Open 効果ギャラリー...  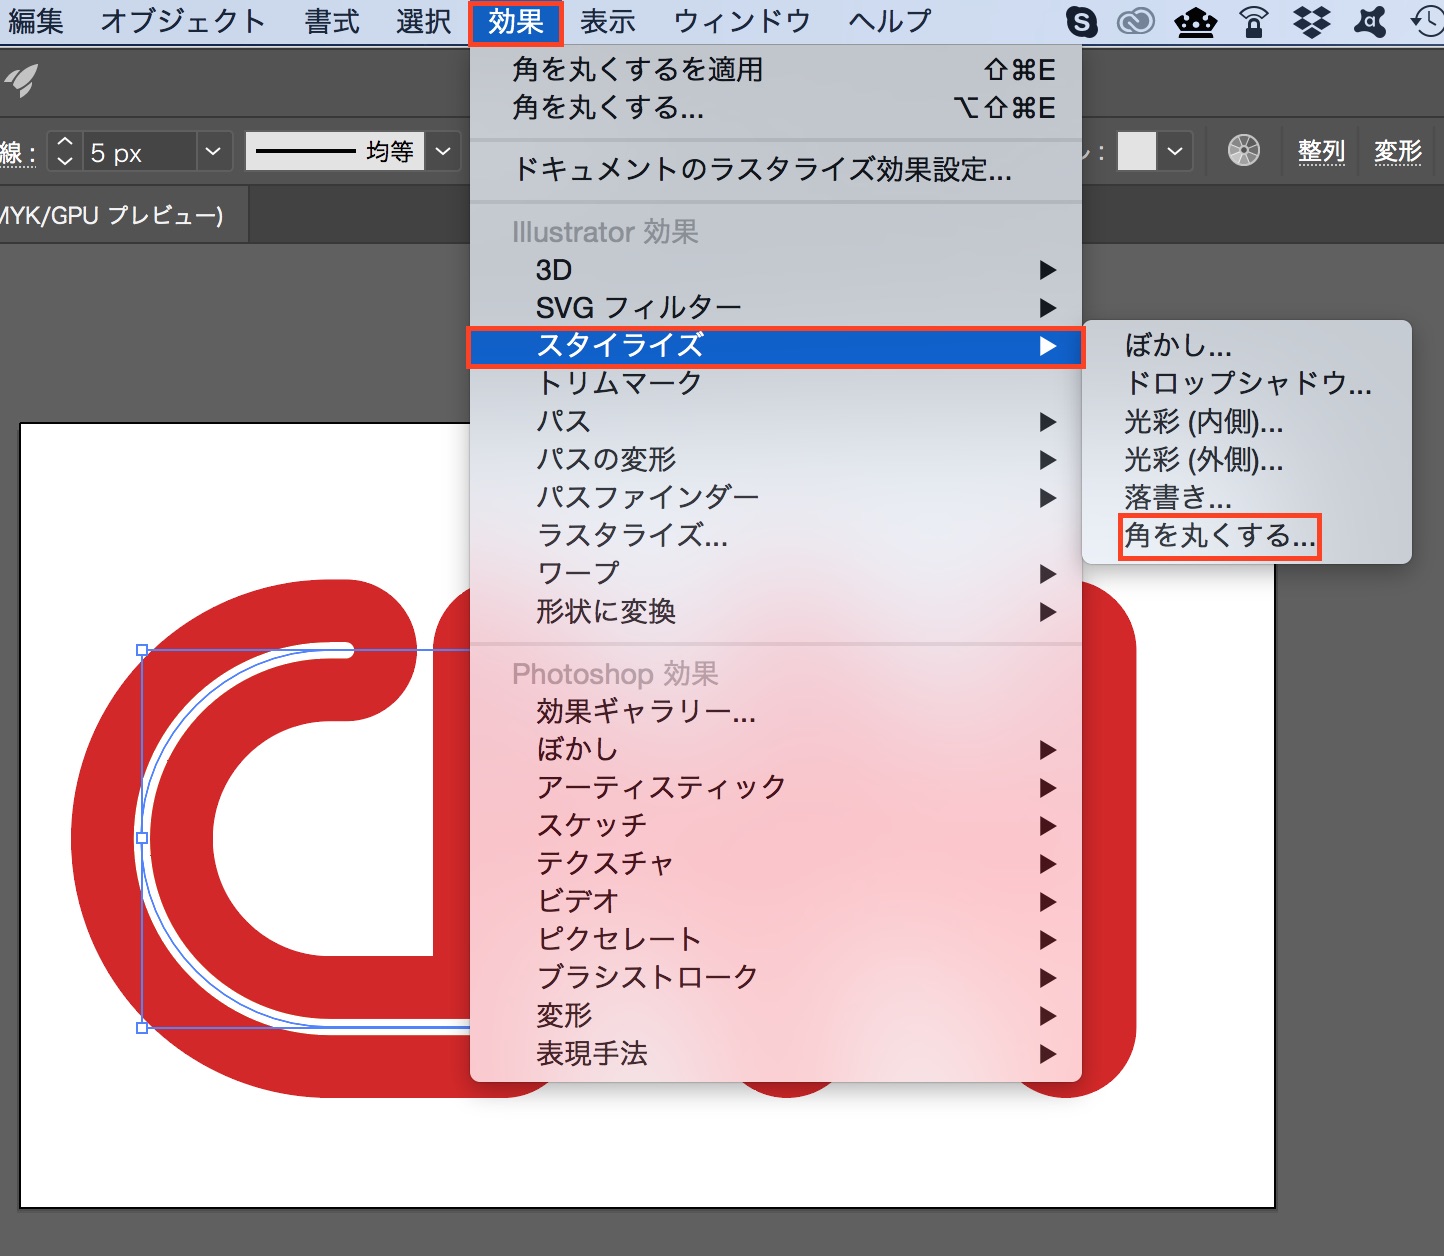pyautogui.click(x=776, y=711)
